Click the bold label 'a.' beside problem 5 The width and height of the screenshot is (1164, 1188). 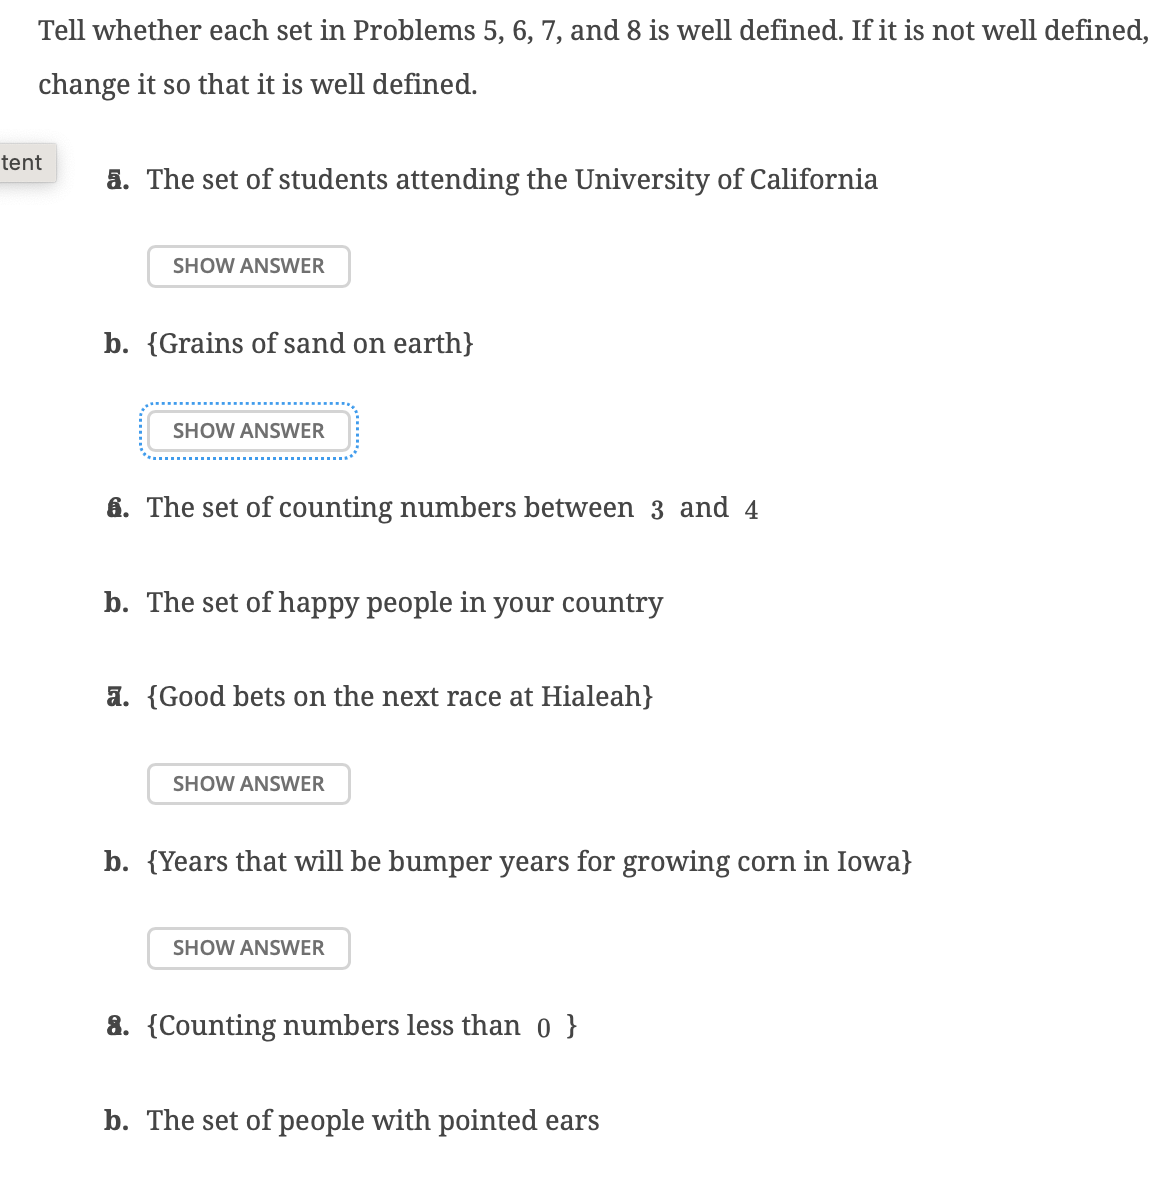(115, 180)
